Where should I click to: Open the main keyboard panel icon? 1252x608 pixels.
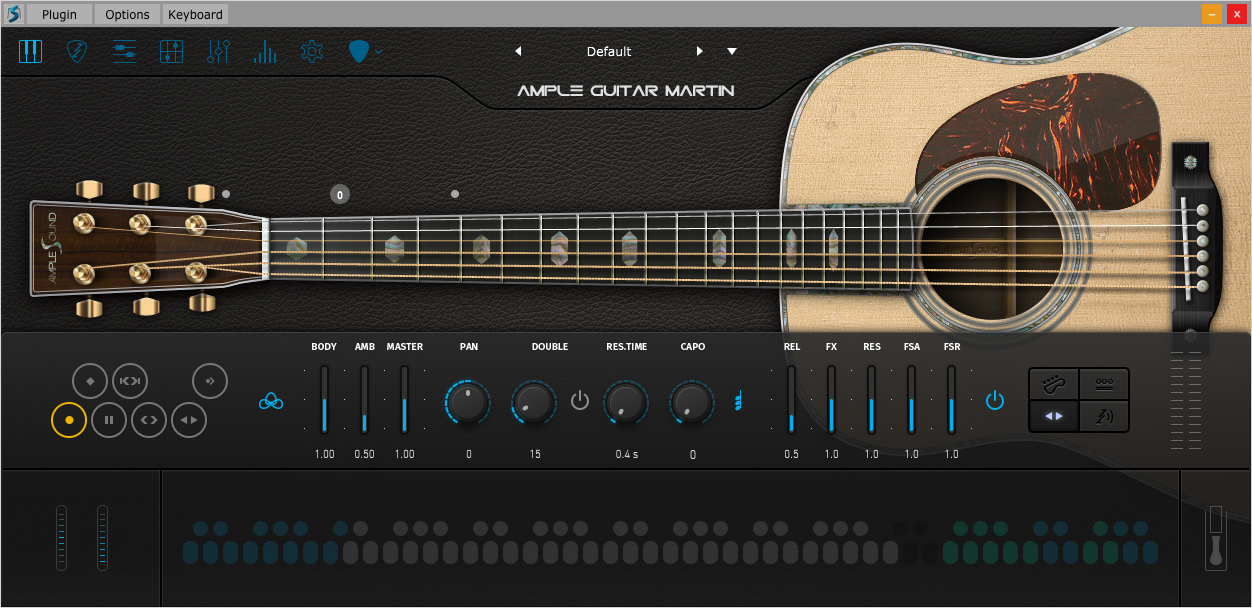click(x=30, y=51)
